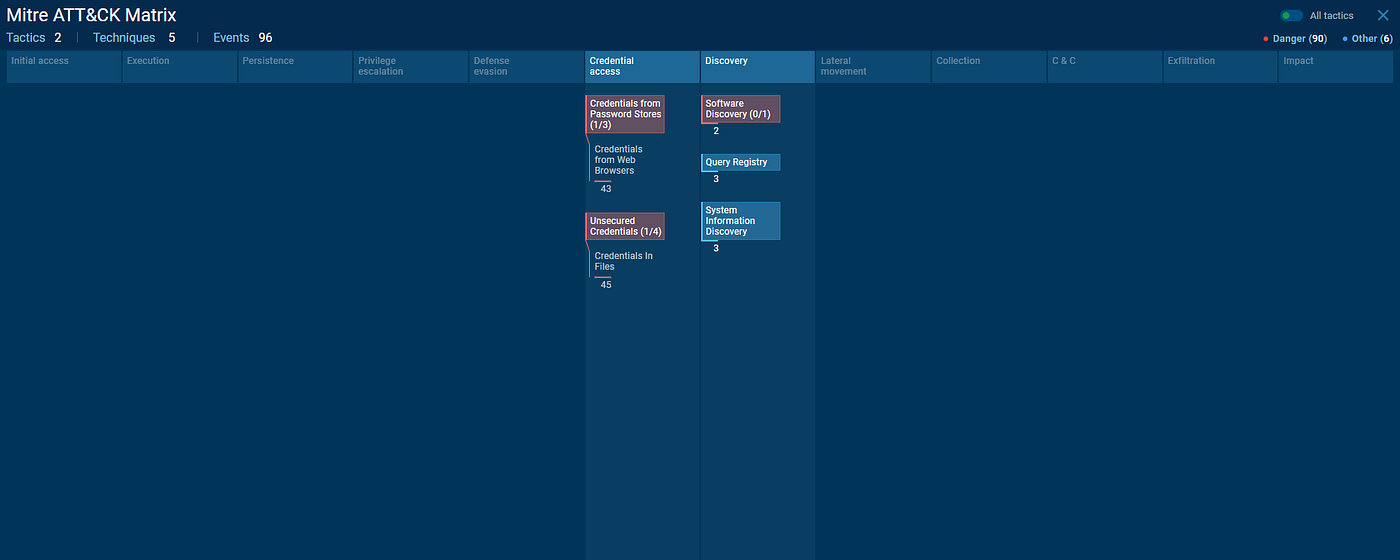This screenshot has height=560, width=1400.
Task: Select Credentials from Web Browsers sub-technique
Action: pyautogui.click(x=619, y=160)
